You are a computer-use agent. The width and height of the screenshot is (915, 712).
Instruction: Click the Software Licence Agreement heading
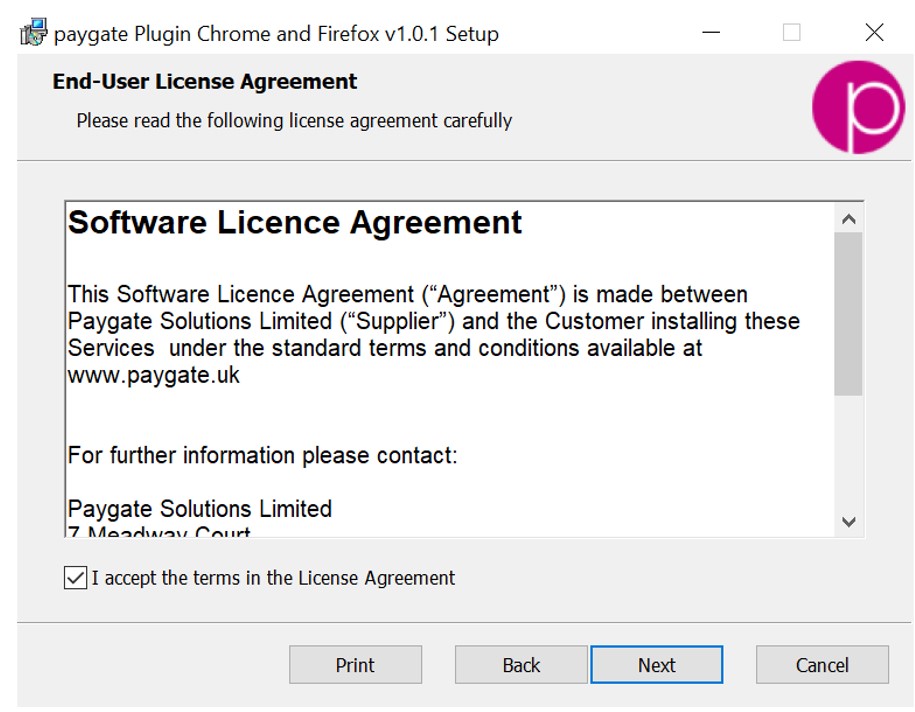click(295, 223)
